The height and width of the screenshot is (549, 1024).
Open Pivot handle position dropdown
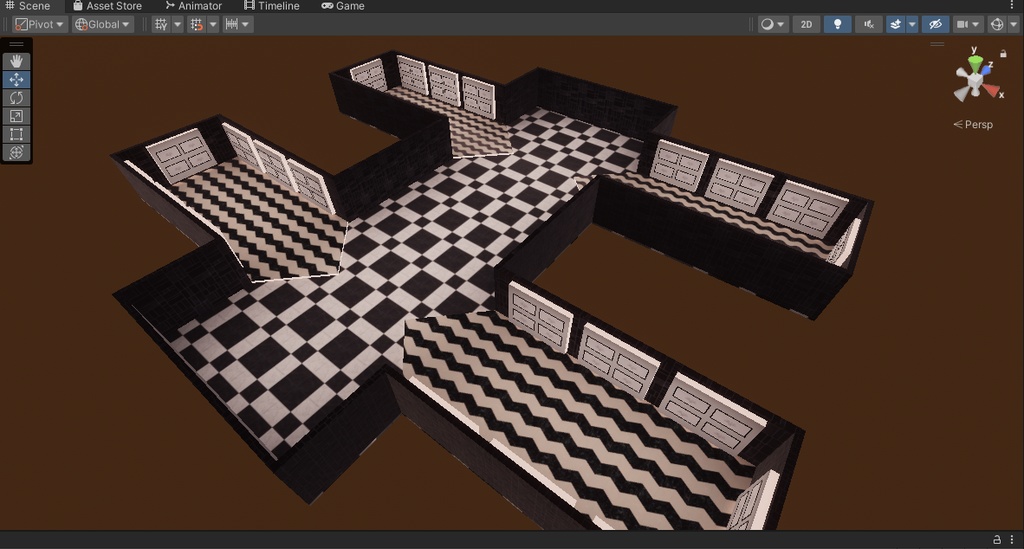[40, 24]
